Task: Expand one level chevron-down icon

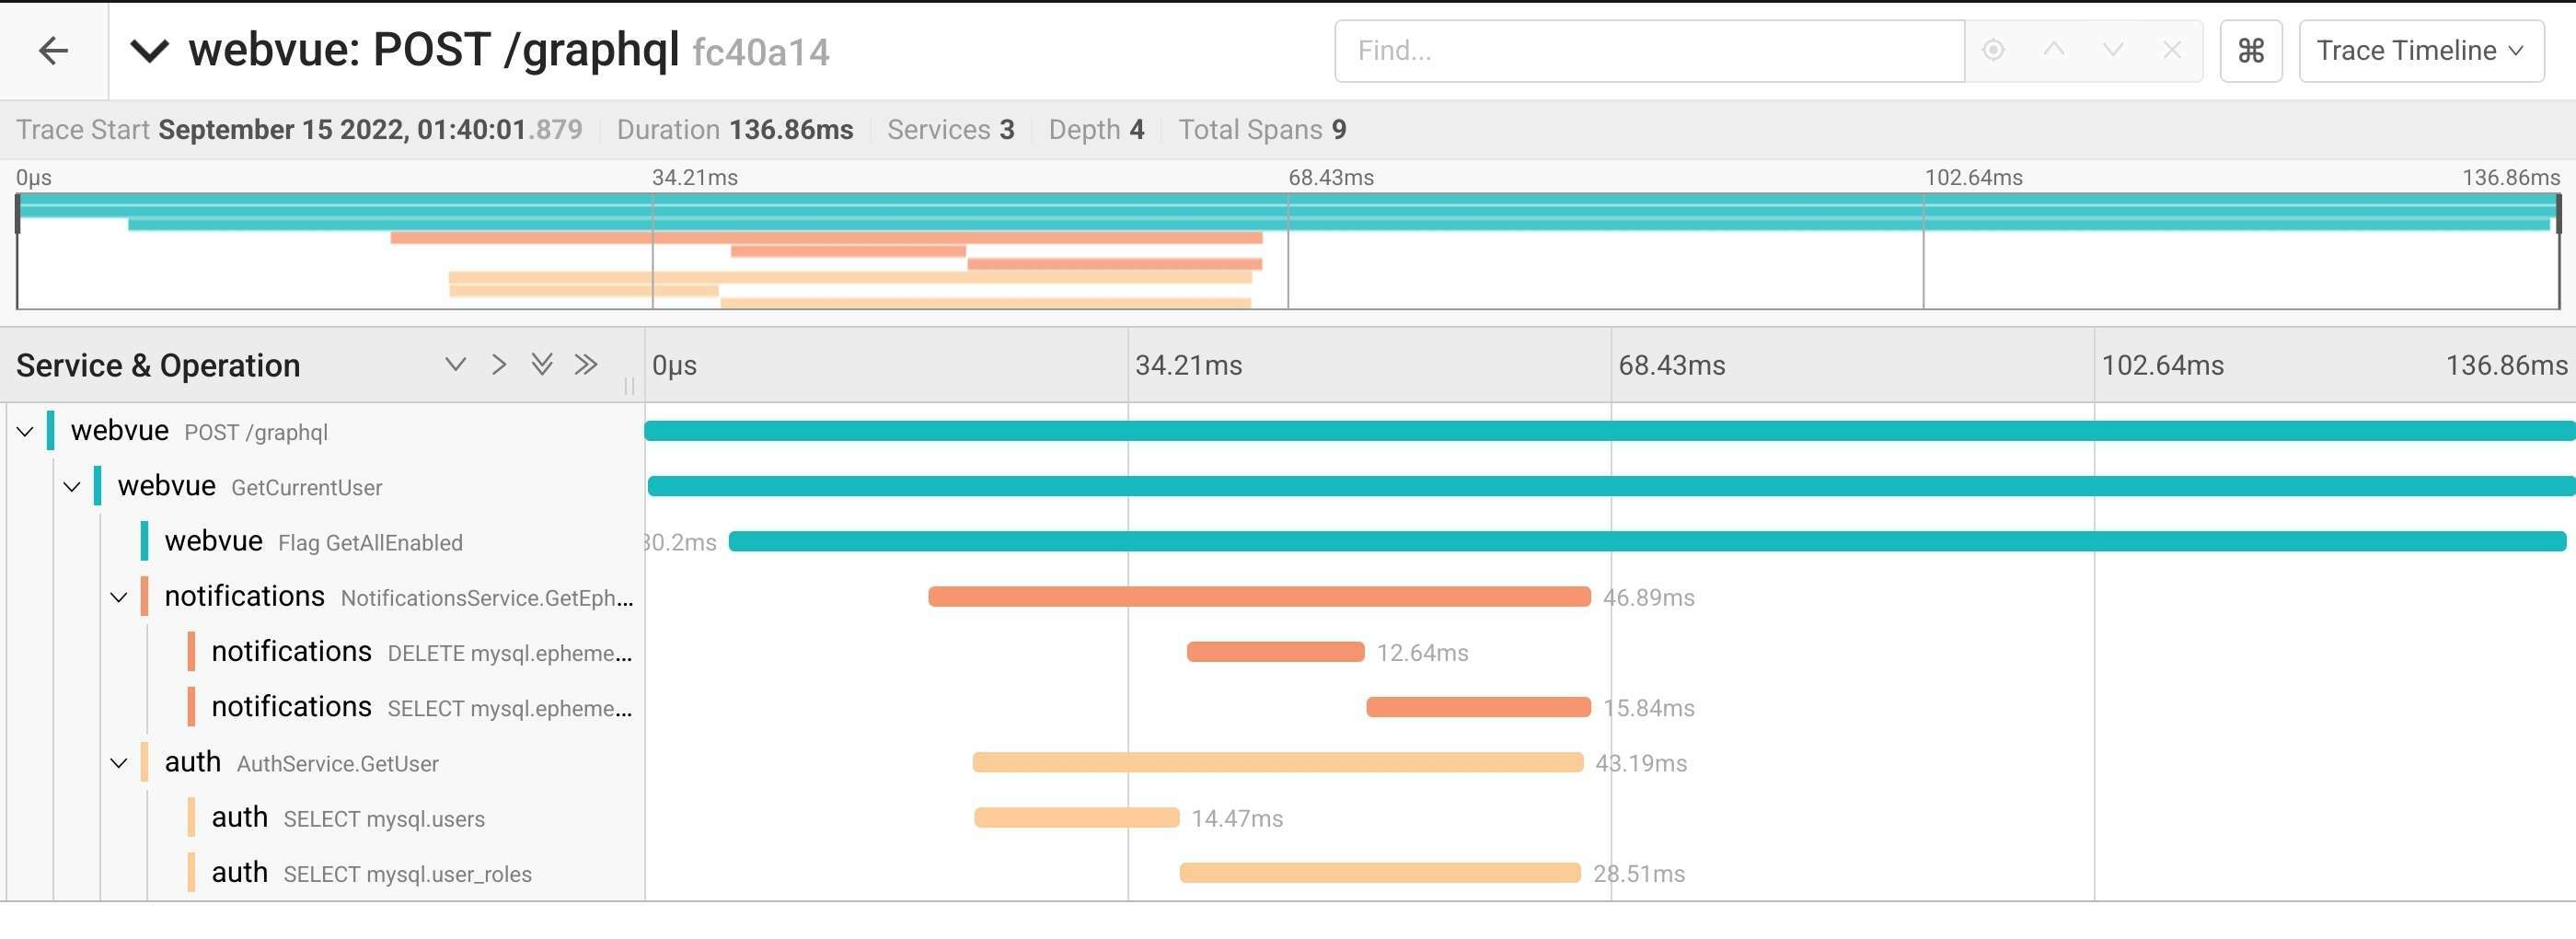Action: point(455,365)
